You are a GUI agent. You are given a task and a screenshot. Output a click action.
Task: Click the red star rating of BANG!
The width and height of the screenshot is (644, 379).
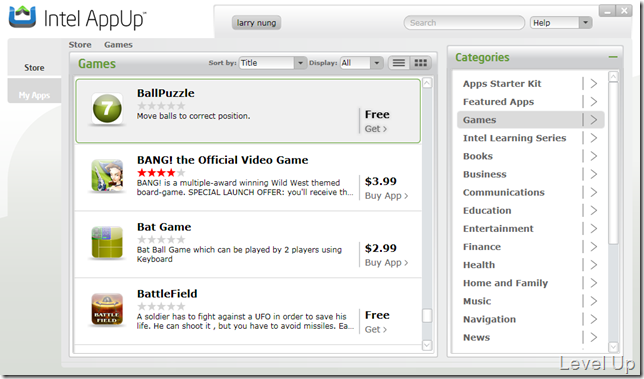pos(161,173)
